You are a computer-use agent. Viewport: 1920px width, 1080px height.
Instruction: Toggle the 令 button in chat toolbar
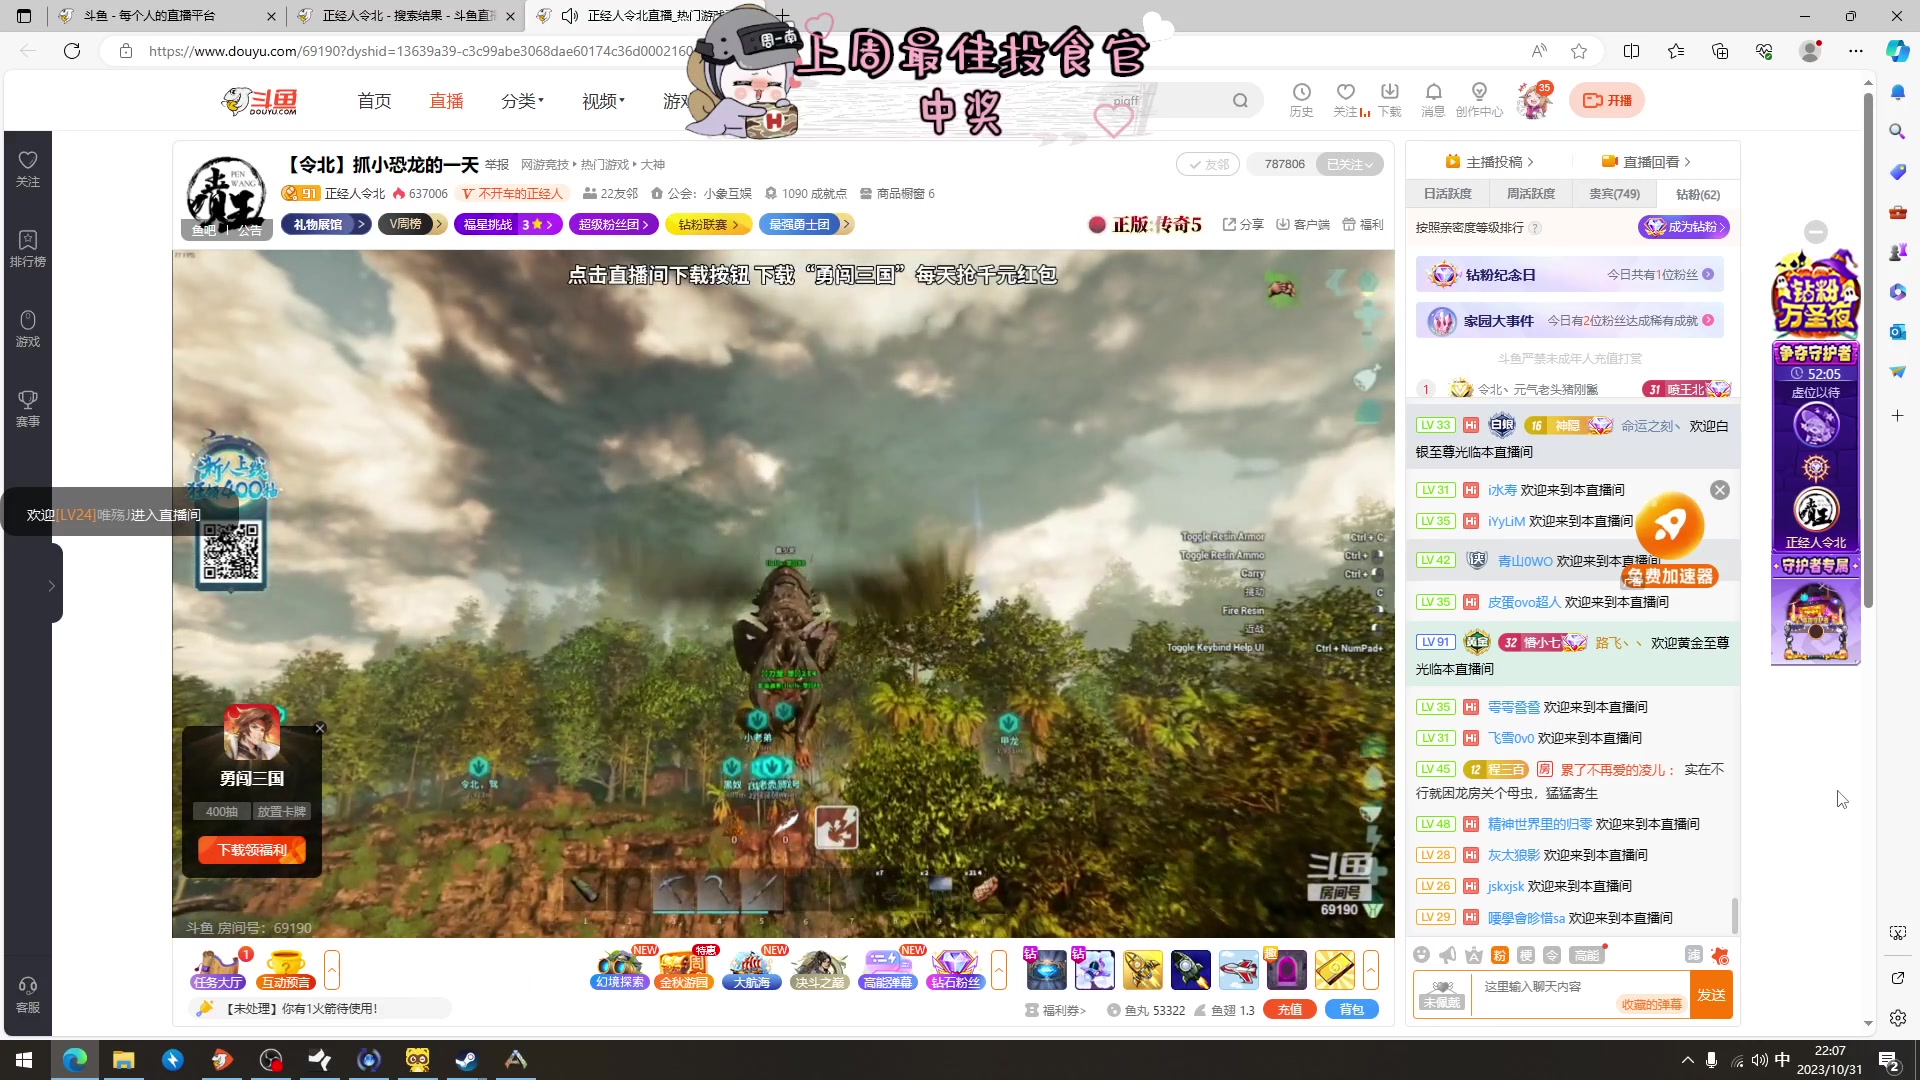1551,955
